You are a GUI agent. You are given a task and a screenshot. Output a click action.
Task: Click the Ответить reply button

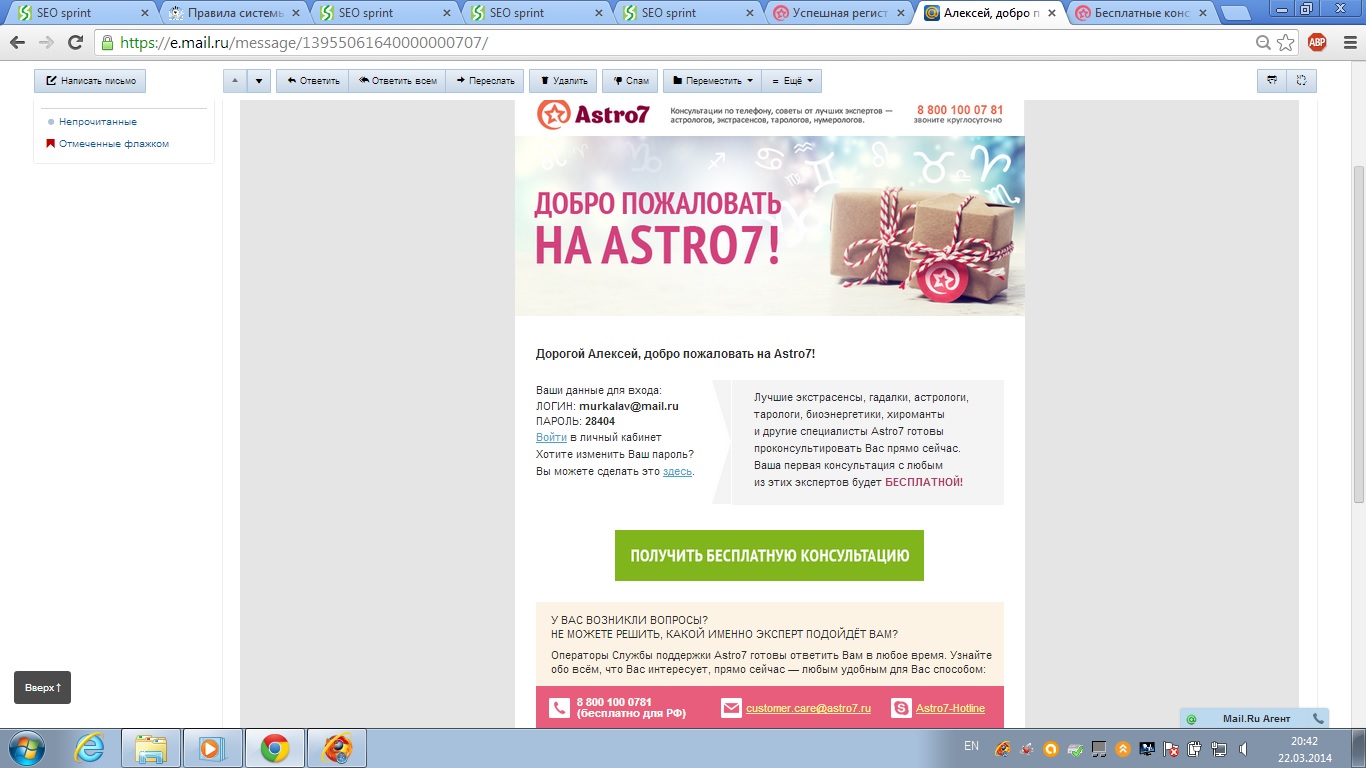click(313, 81)
